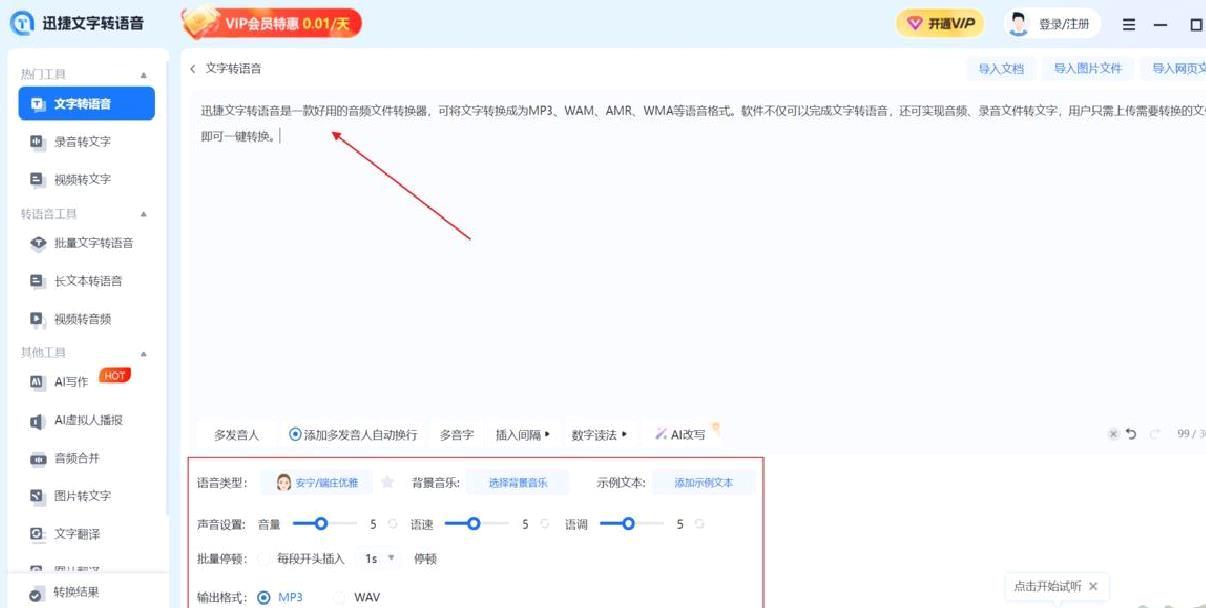Click the 输出格式 label
This screenshot has width=1206, height=608.
pos(221,598)
